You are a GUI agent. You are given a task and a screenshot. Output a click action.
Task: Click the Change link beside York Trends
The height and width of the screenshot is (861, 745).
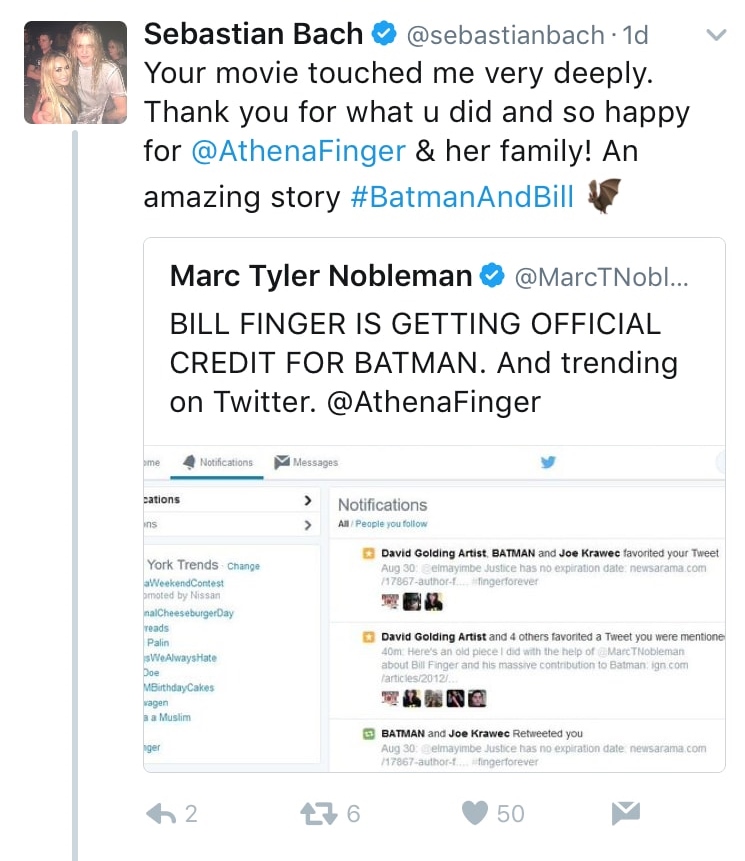tap(243, 566)
